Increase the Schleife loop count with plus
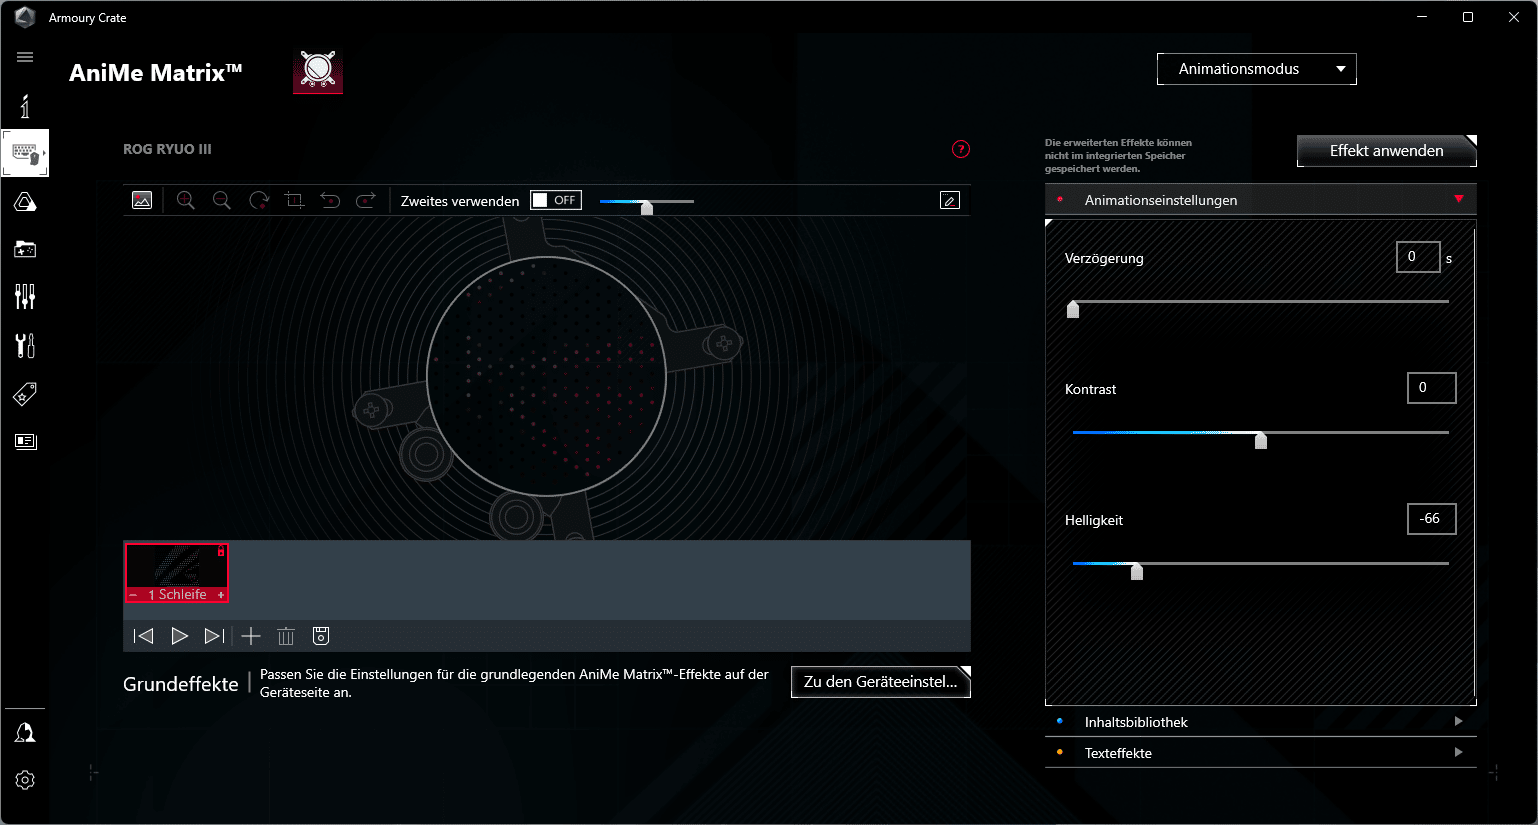Screen dimensions: 1538x825 point(221,595)
